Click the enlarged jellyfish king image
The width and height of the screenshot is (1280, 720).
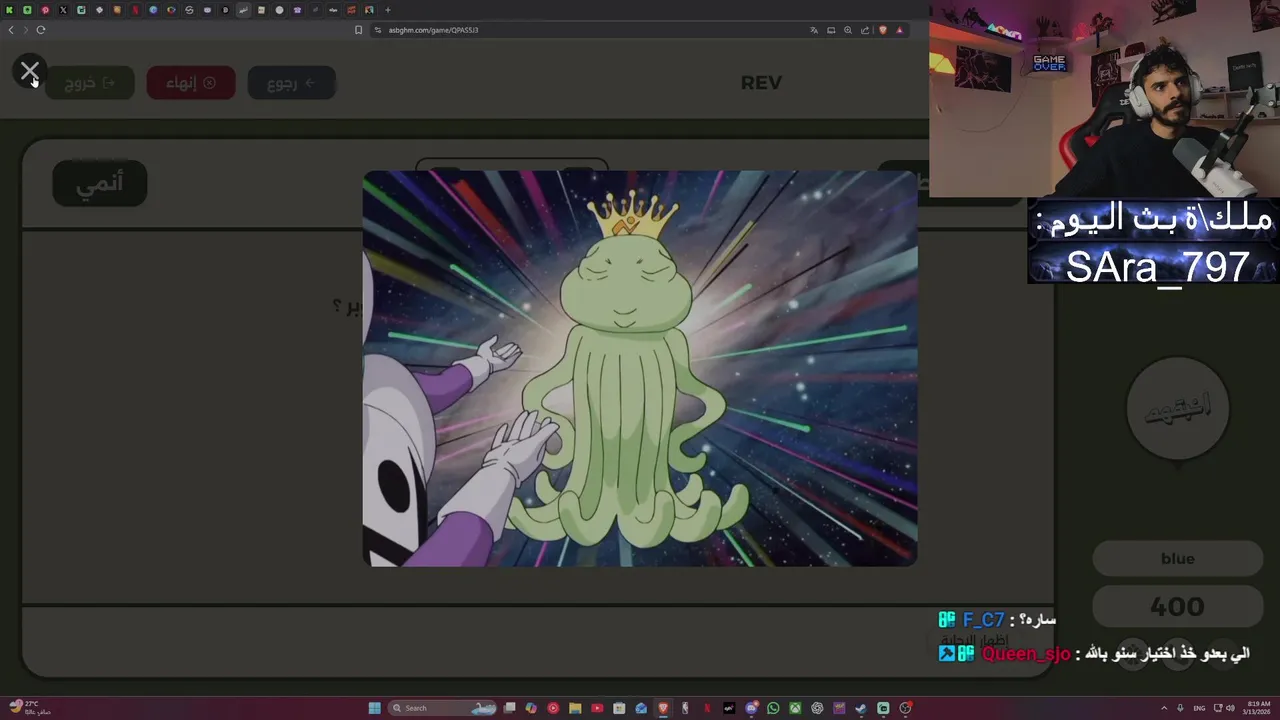point(640,368)
